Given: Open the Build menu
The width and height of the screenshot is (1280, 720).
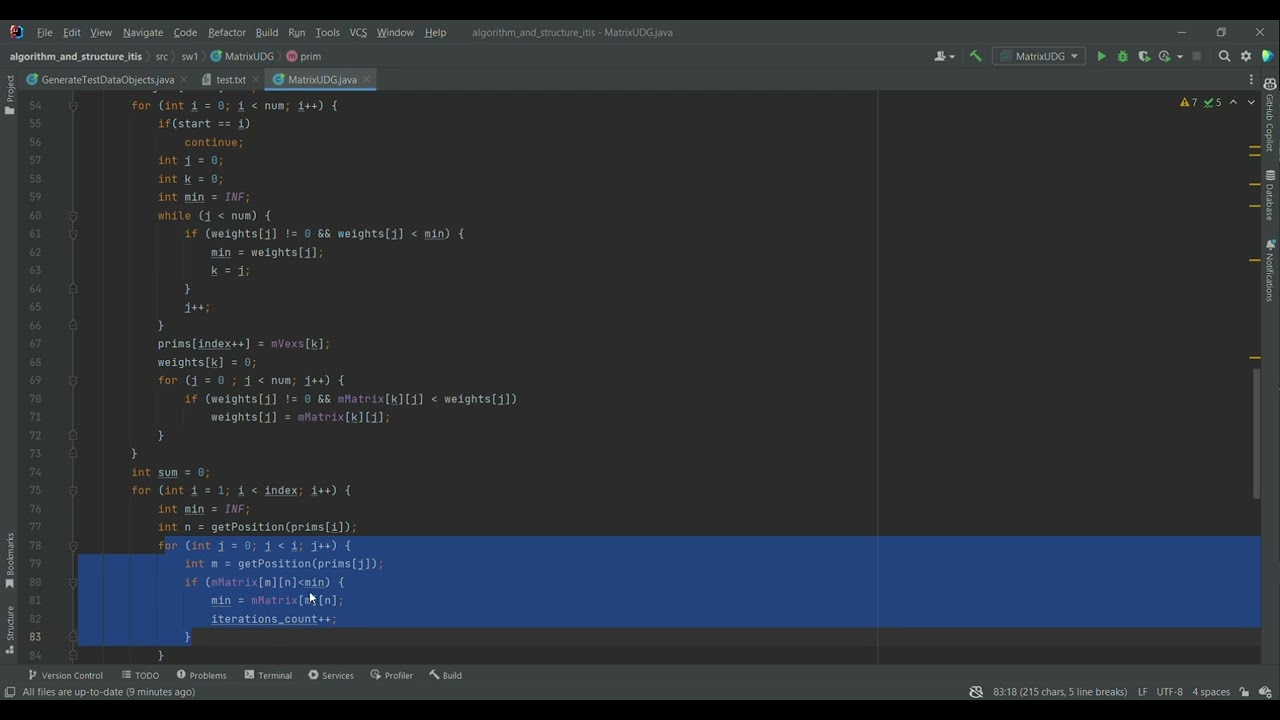Looking at the screenshot, I should pos(267,32).
